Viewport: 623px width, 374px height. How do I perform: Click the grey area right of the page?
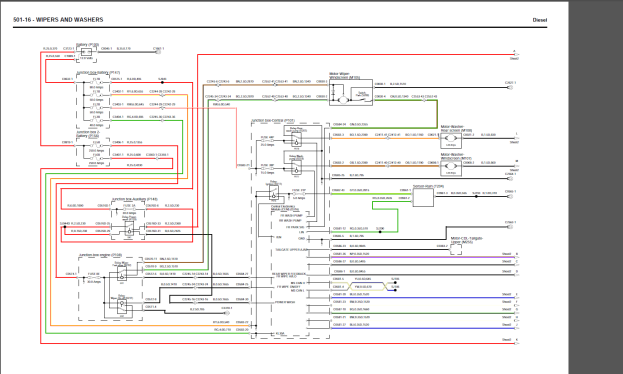596,187
